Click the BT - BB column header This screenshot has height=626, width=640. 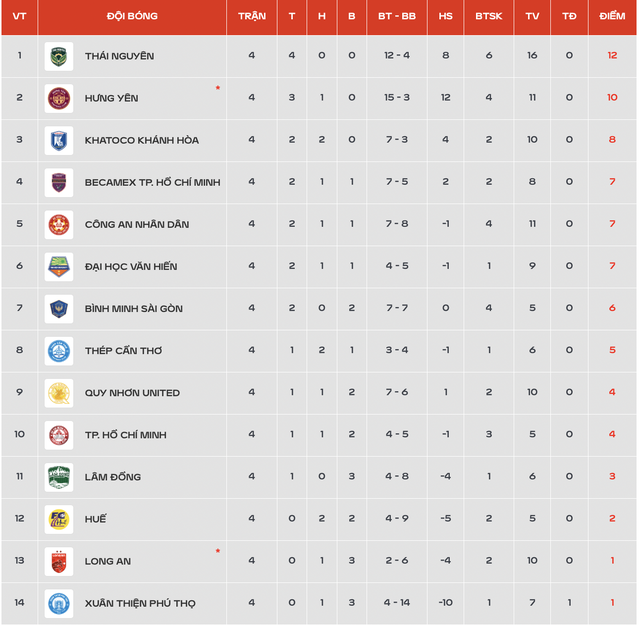click(397, 16)
